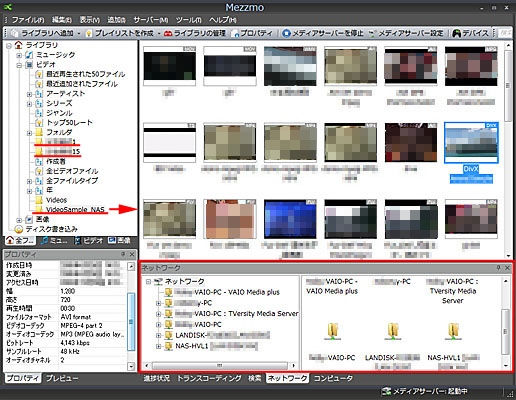Select 全ビデオファイル in the tree
The image size is (516, 400).
[x=72, y=171]
